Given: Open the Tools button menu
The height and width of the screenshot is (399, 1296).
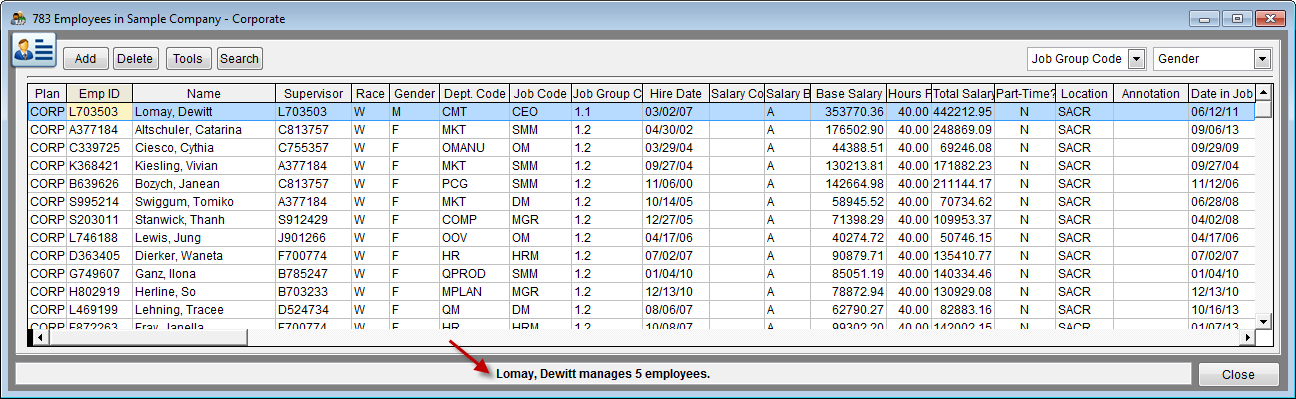Looking at the screenshot, I should (x=188, y=59).
